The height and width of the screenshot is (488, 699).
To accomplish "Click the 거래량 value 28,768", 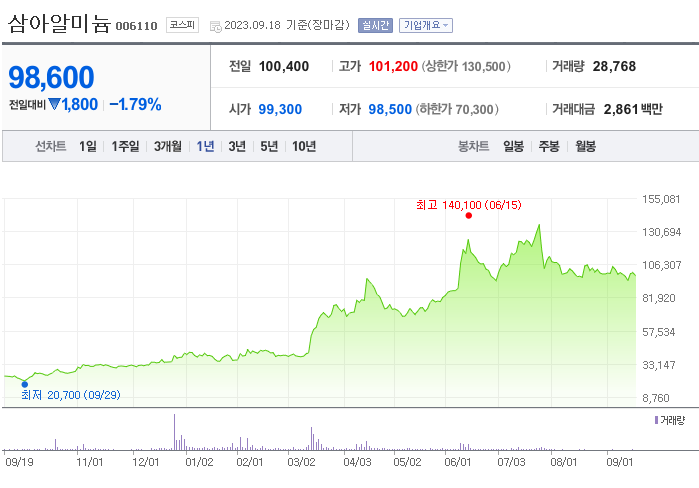I will tap(614, 66).
